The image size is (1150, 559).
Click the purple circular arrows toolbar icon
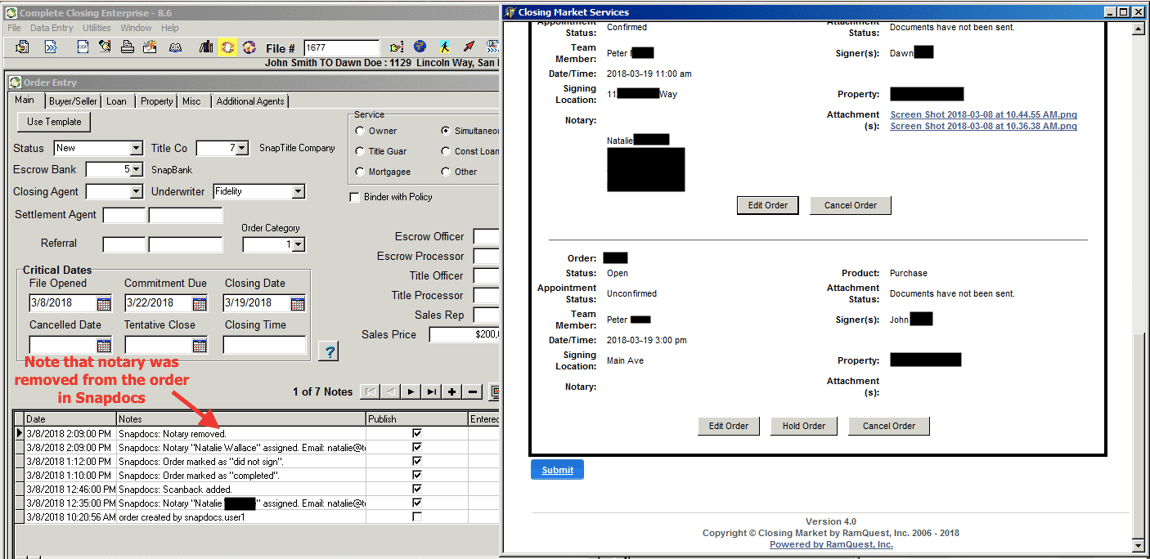point(249,48)
